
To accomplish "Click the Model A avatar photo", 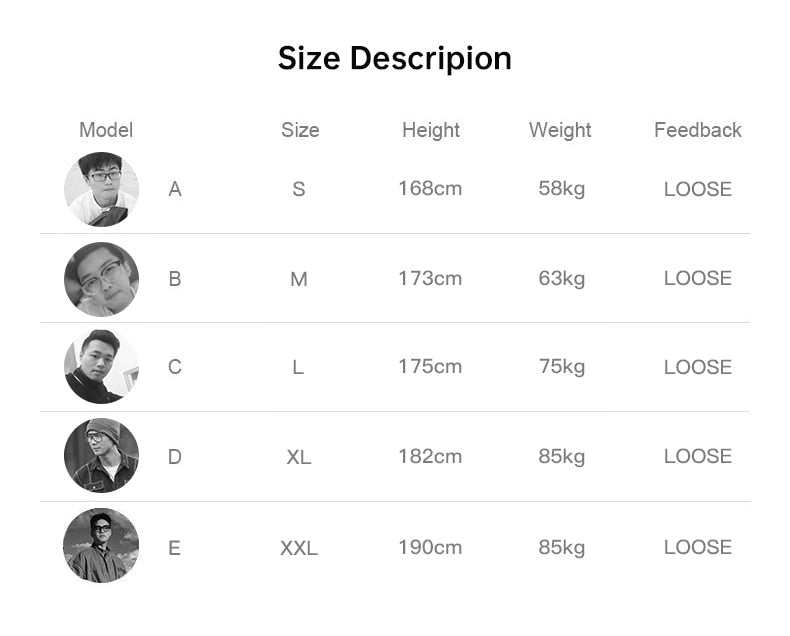I will 101,189.
